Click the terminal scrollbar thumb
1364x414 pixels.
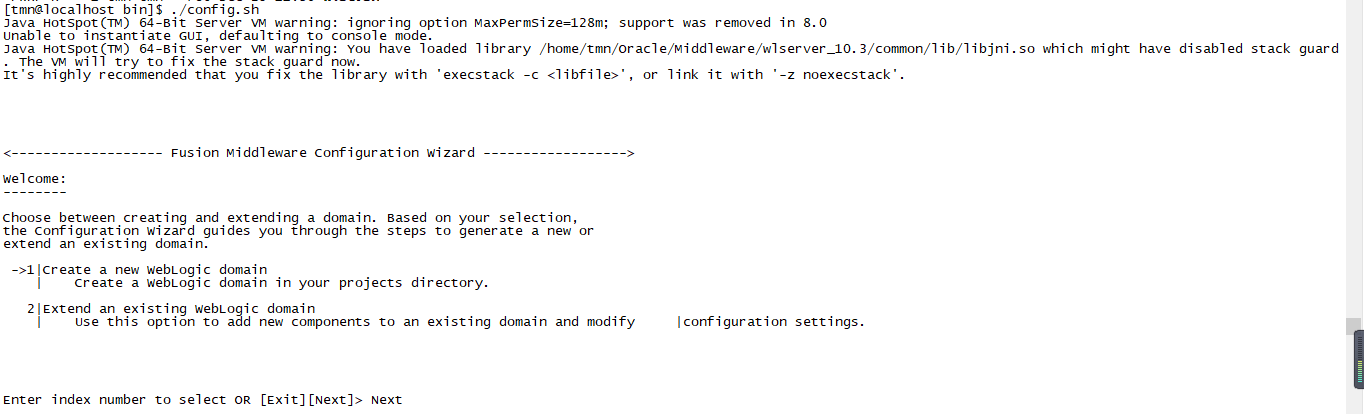[x=1352, y=326]
